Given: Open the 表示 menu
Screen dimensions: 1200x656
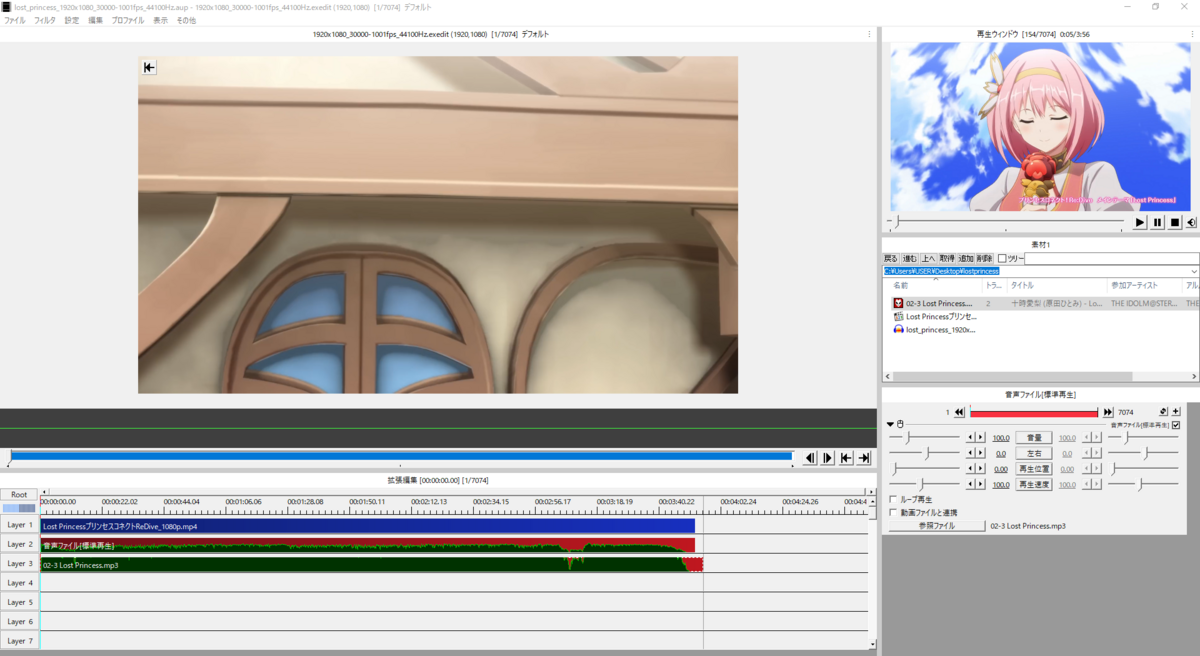Looking at the screenshot, I should coord(161,20).
